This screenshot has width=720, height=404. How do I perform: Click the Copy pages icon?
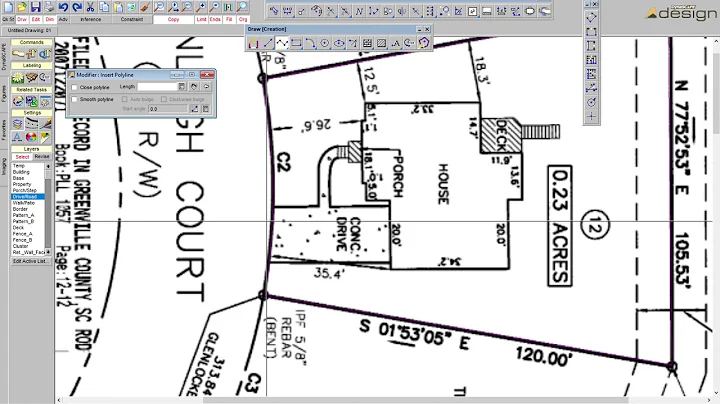tap(104, 7)
